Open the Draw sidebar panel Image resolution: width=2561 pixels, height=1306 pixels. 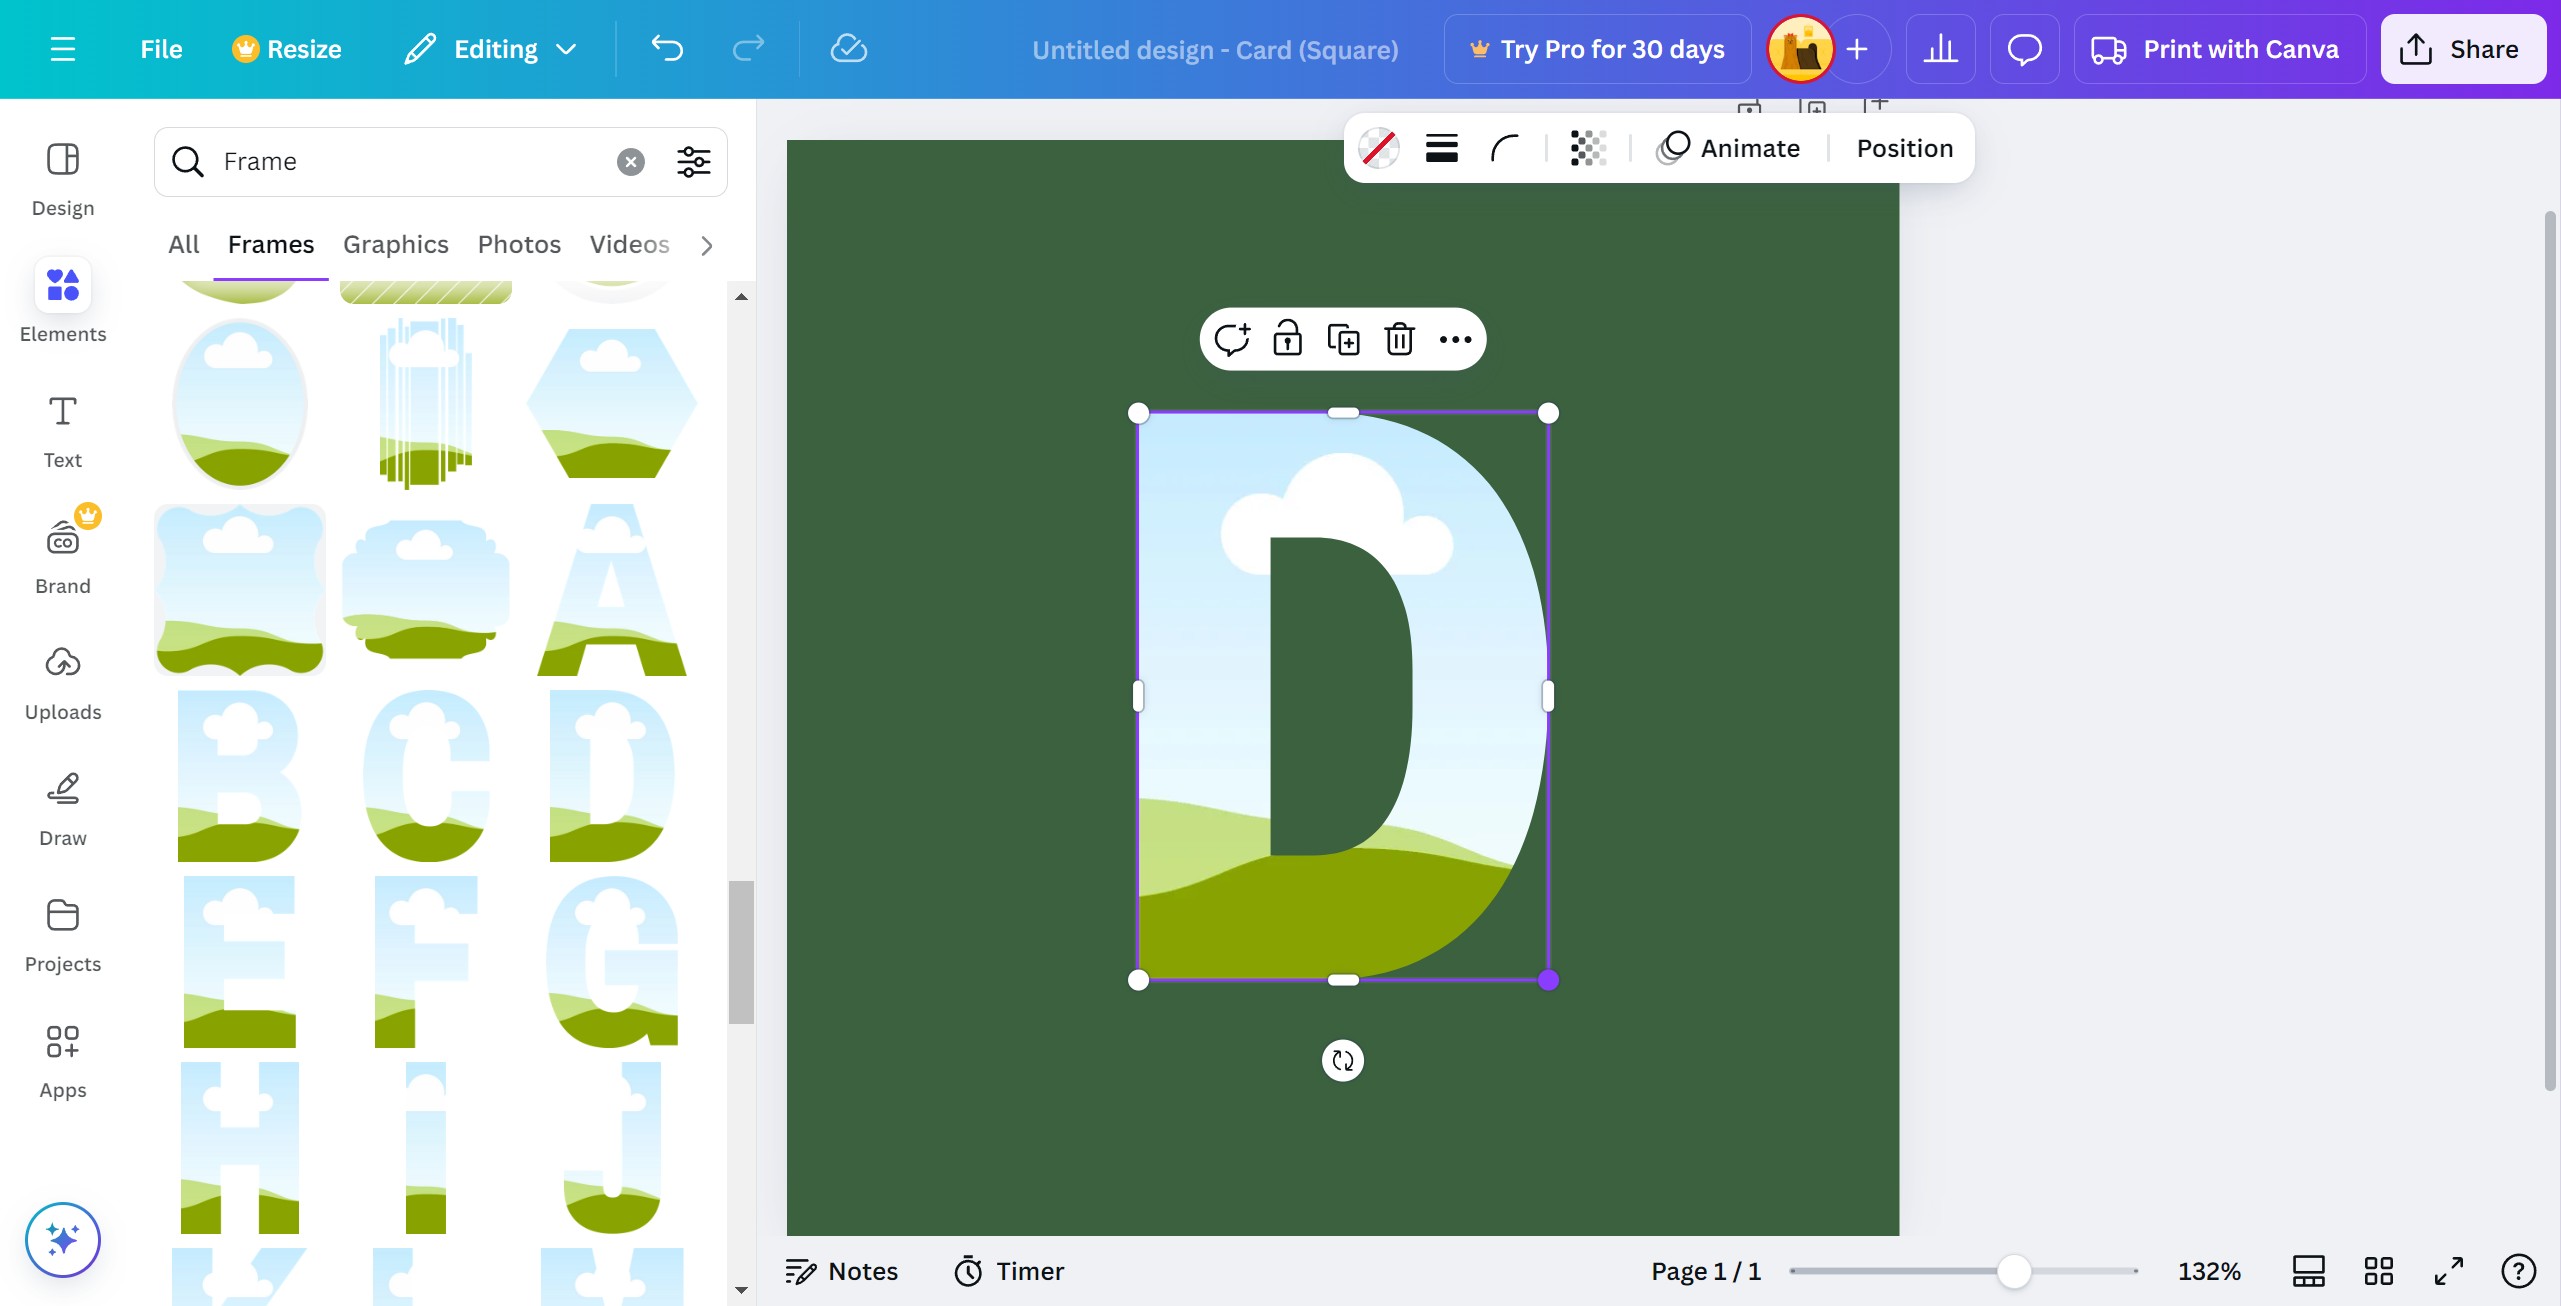pyautogui.click(x=63, y=809)
